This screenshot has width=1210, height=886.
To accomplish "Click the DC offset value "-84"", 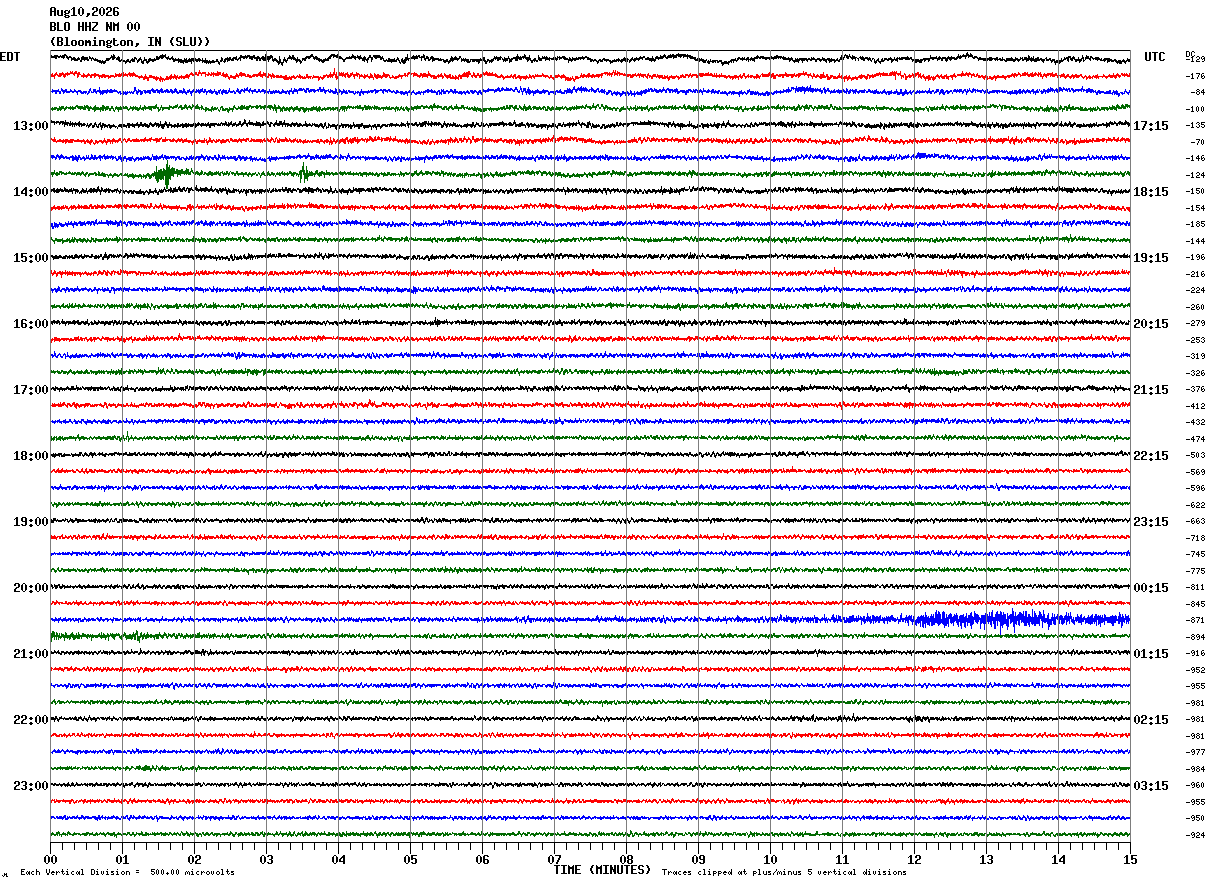I will pos(1197,93).
